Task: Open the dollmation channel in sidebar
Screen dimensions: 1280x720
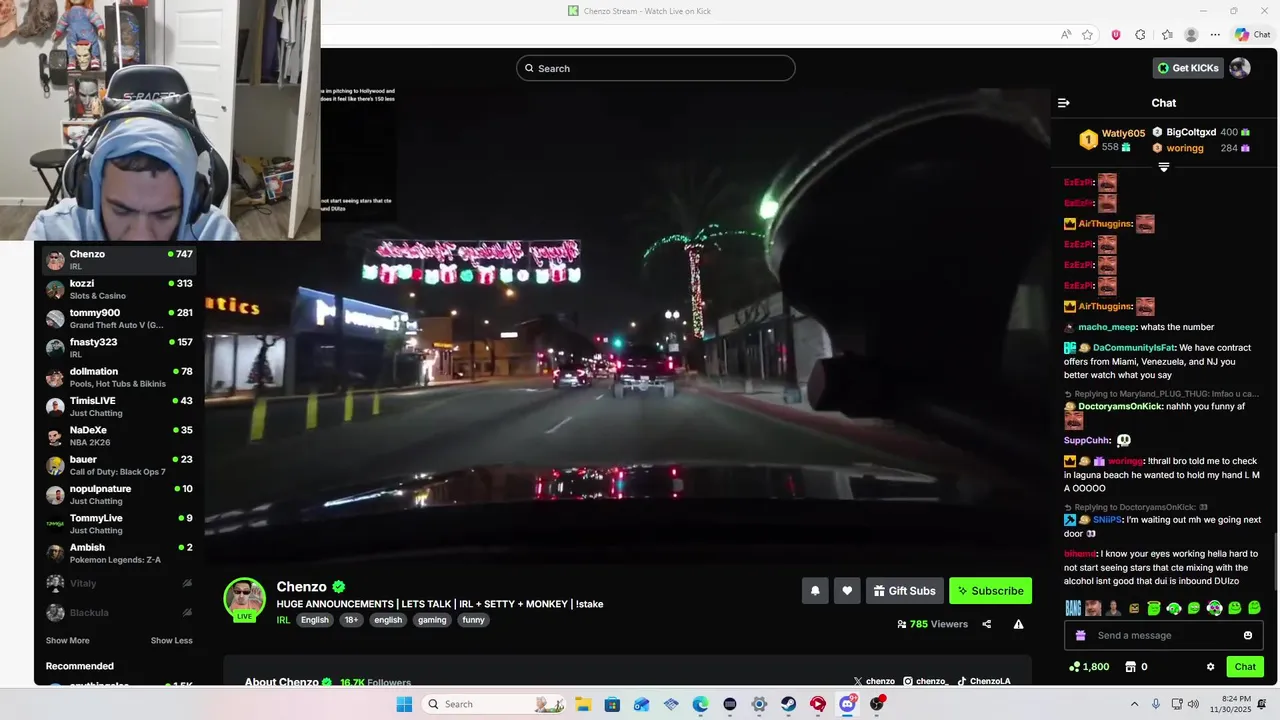Action: tap(119, 377)
